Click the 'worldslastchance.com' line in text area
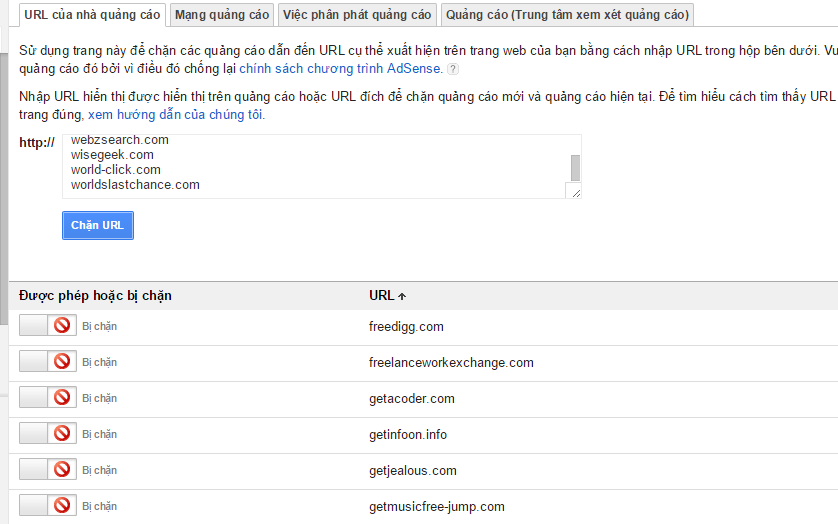The width and height of the screenshot is (838, 524). click(135, 185)
